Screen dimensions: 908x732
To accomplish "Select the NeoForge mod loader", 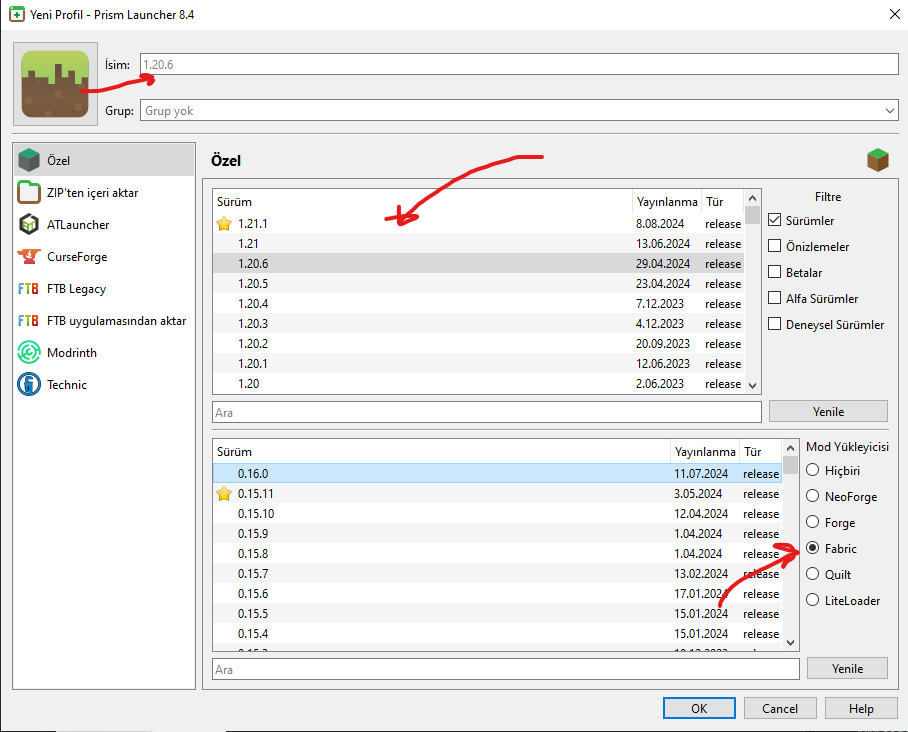I will pos(812,496).
